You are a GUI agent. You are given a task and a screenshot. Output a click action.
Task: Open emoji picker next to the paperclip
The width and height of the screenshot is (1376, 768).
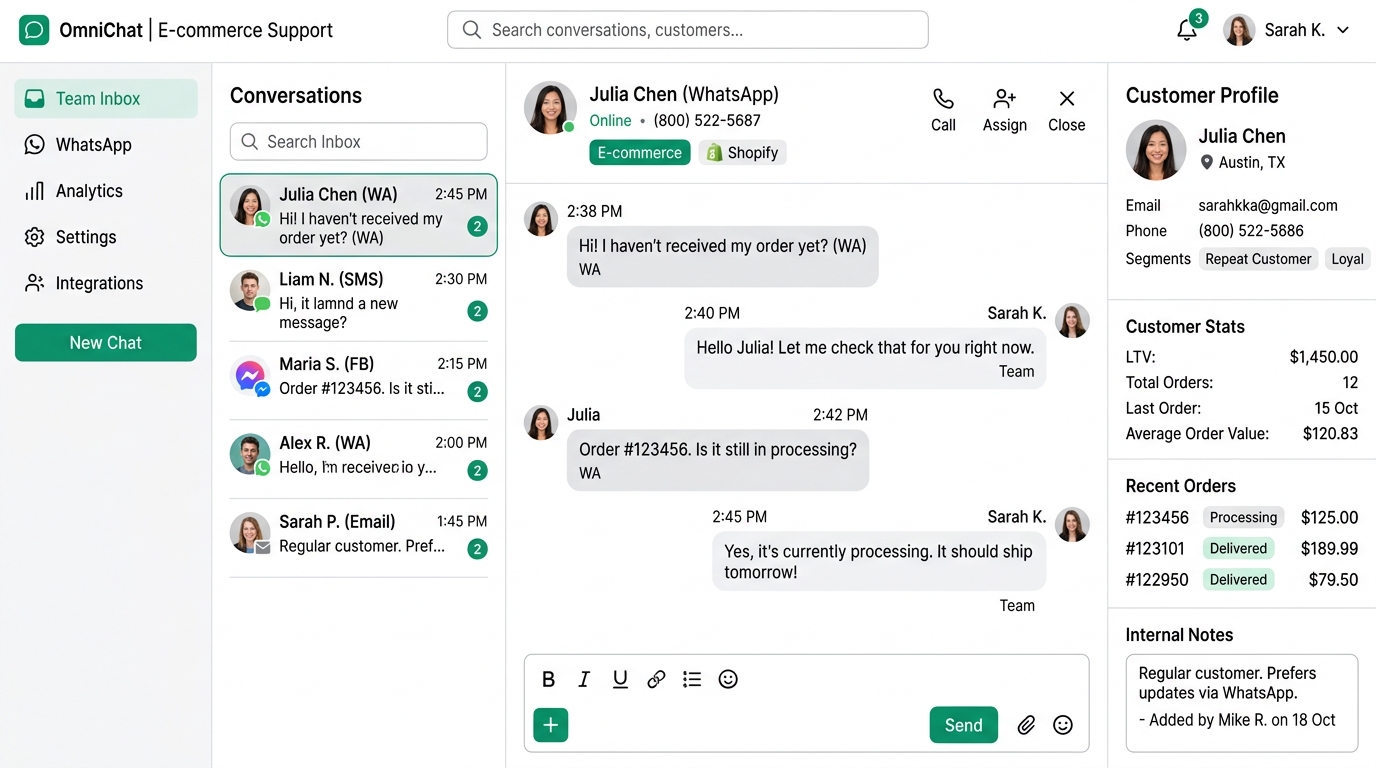click(1063, 725)
